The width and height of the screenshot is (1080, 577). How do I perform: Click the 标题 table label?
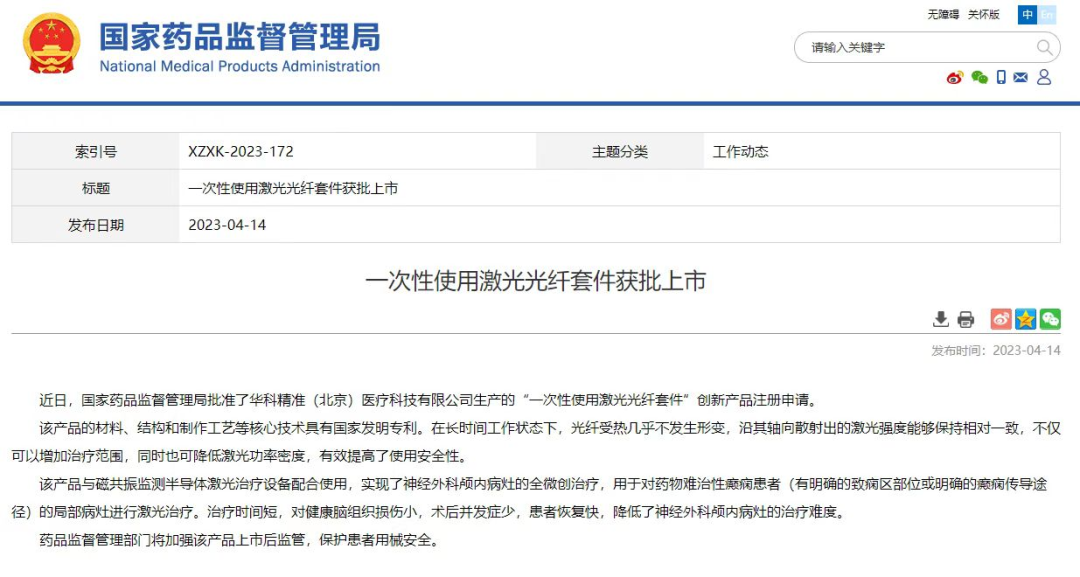point(96,188)
